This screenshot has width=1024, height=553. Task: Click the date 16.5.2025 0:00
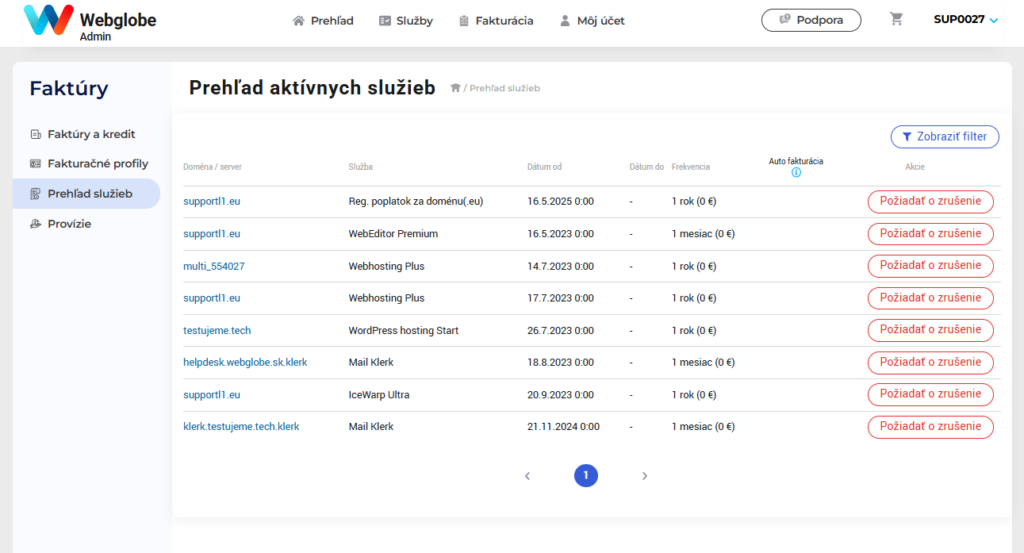(560, 202)
